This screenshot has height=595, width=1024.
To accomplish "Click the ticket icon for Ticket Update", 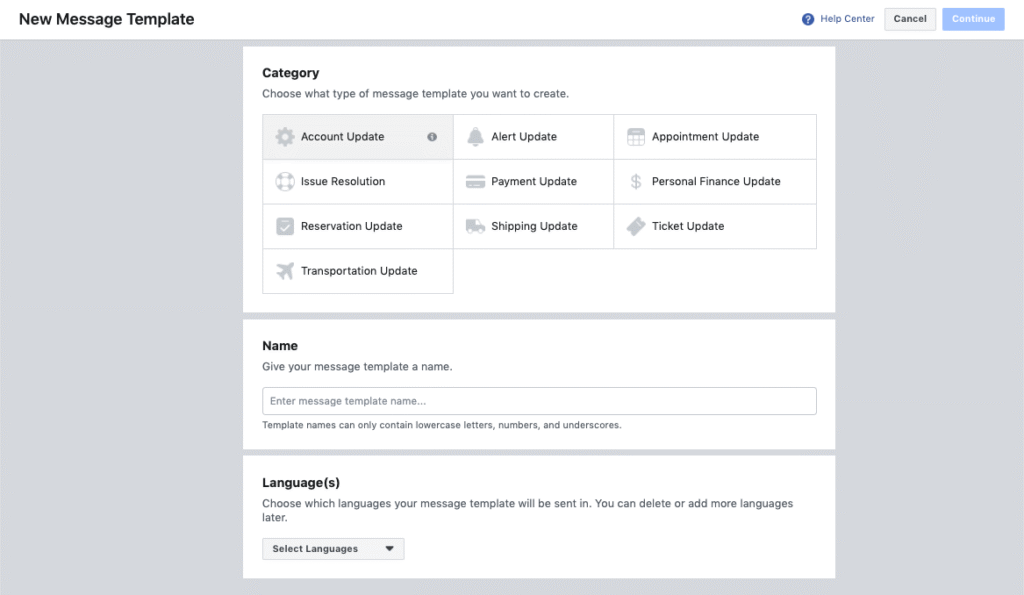I will click(635, 227).
